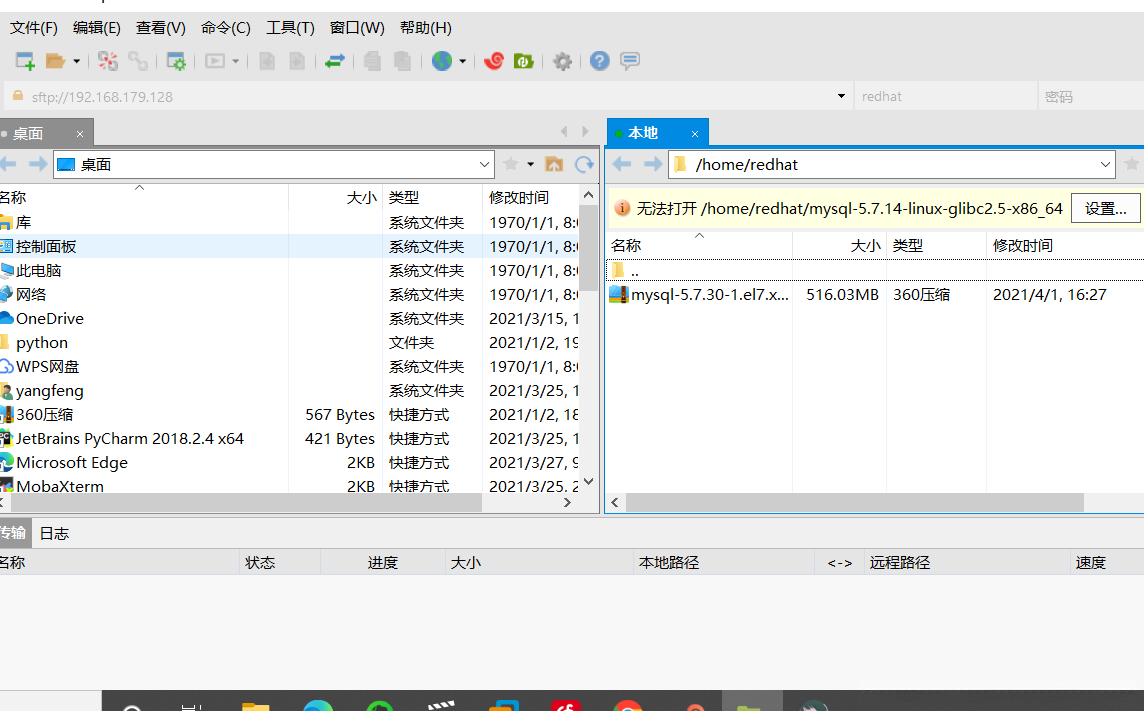
Task: Click the sftp address bar field
Action: pyautogui.click(x=429, y=96)
